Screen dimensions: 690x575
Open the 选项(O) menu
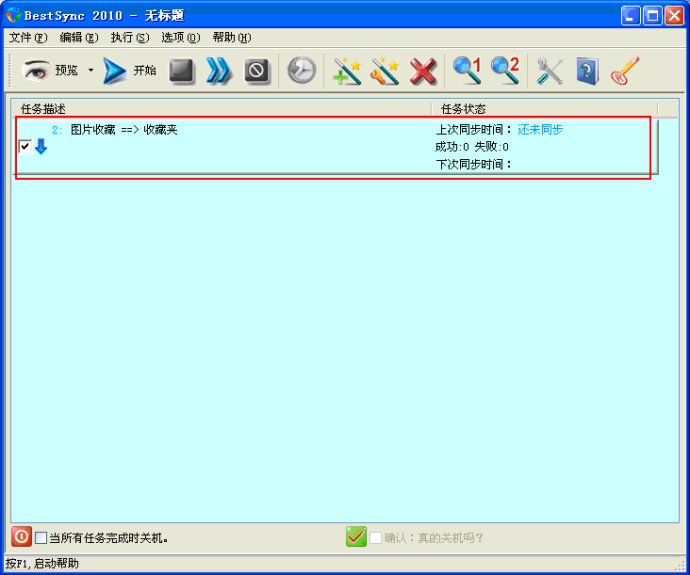coord(181,38)
